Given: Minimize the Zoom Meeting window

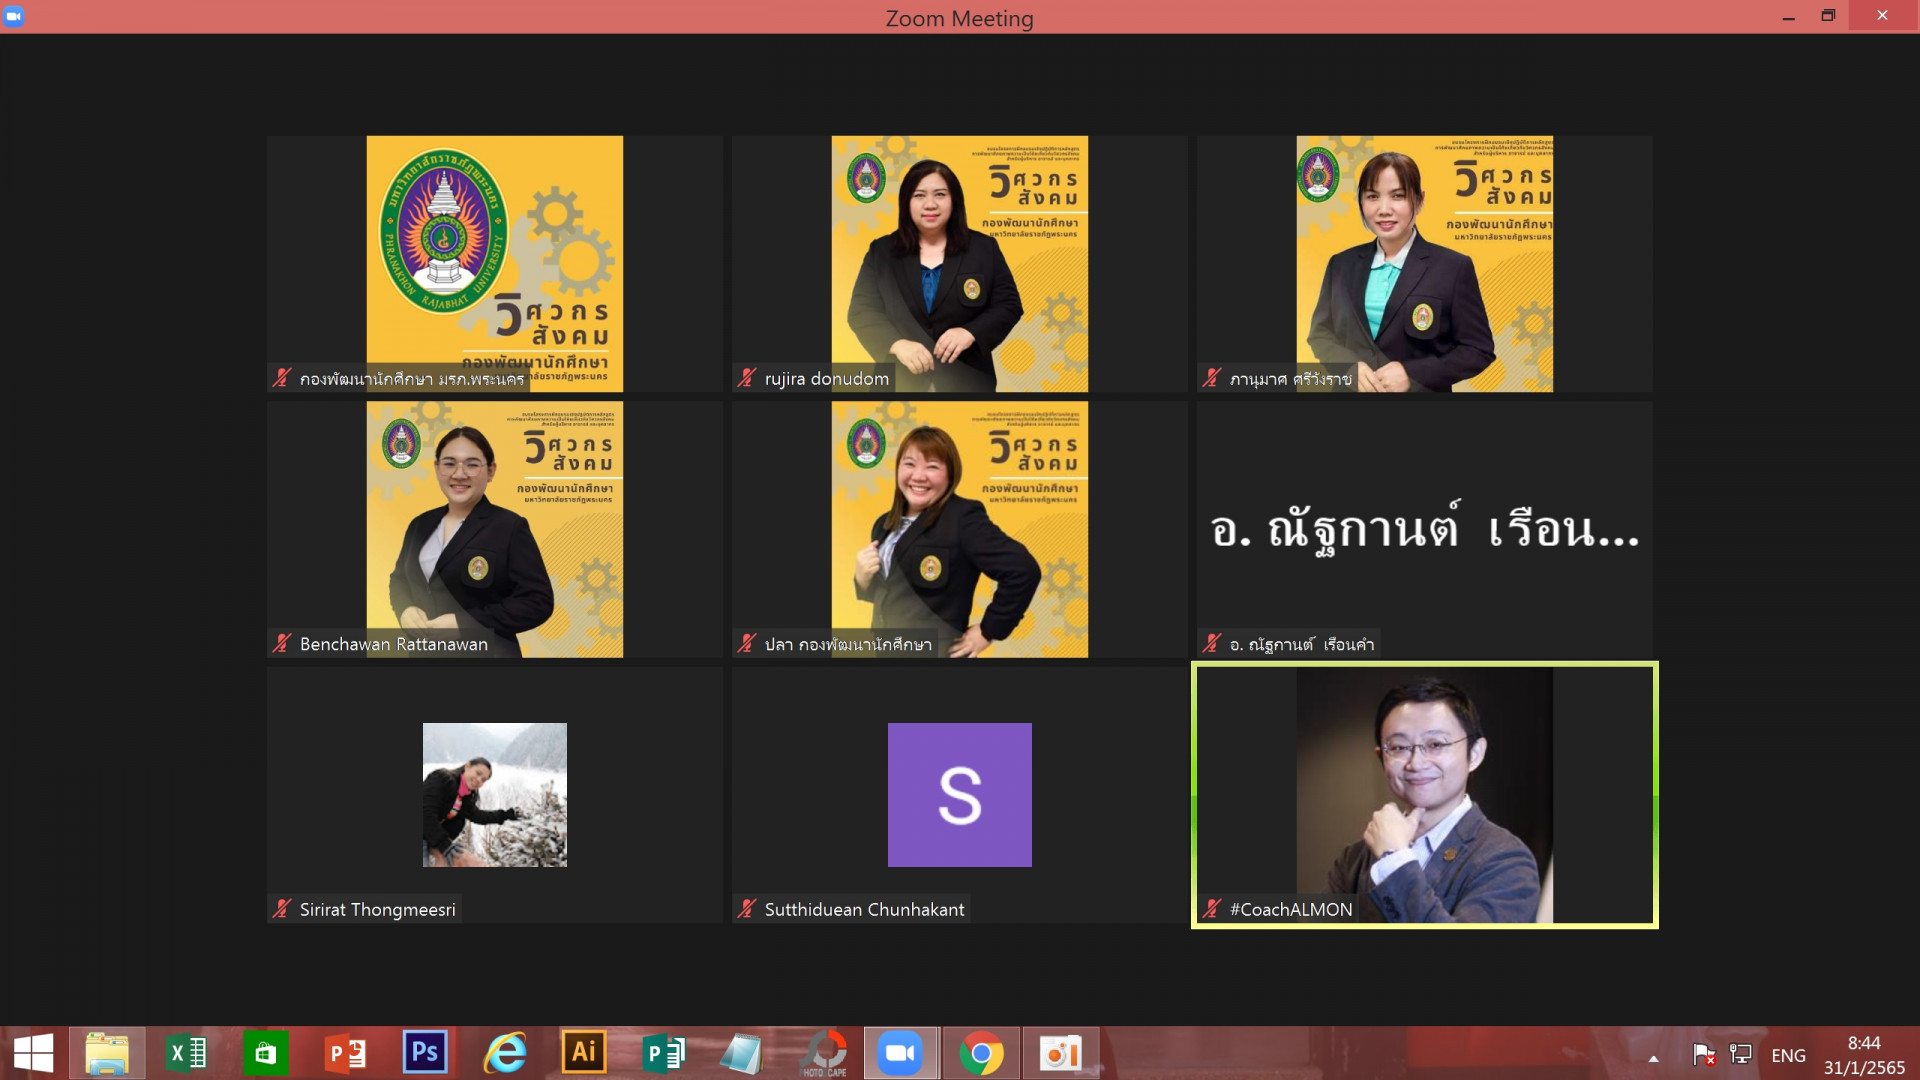Looking at the screenshot, I should pos(1788,16).
